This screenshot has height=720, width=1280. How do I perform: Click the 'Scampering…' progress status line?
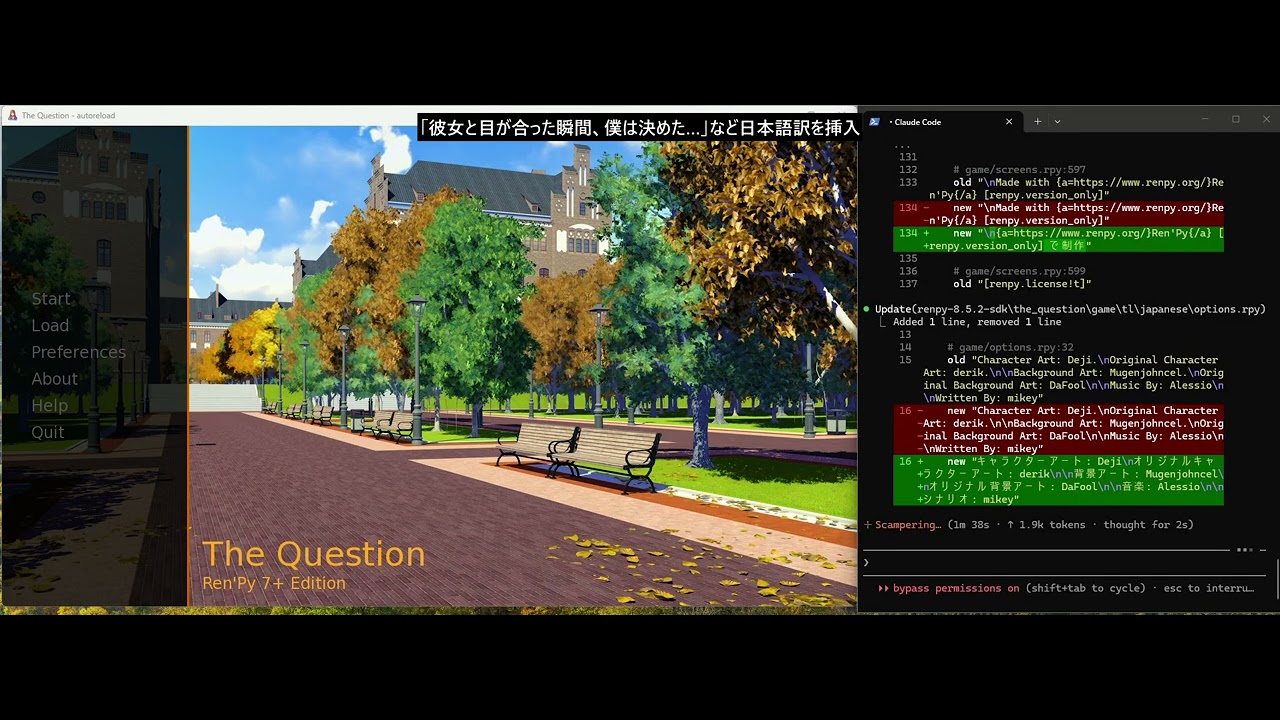1028,524
